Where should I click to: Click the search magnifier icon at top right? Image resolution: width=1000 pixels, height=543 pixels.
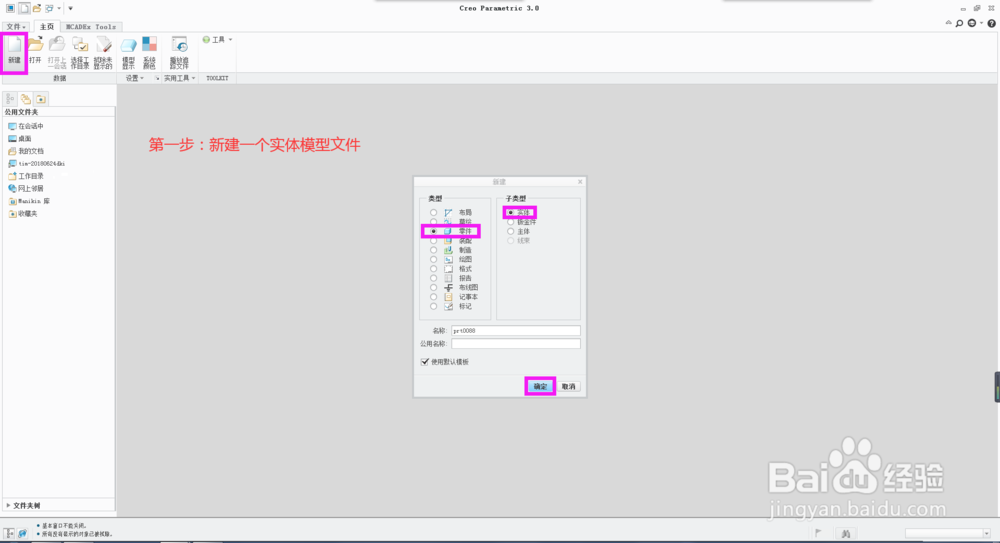tap(959, 24)
